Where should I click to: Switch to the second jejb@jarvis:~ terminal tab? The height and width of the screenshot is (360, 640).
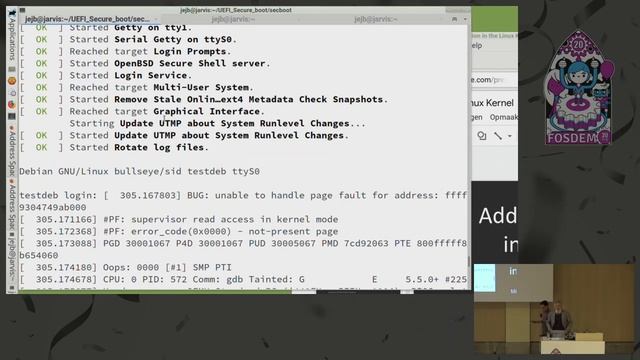pyautogui.click(x=233, y=19)
